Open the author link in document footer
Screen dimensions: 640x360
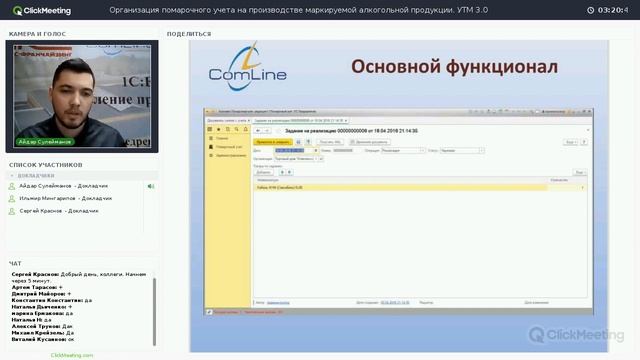[278, 303]
